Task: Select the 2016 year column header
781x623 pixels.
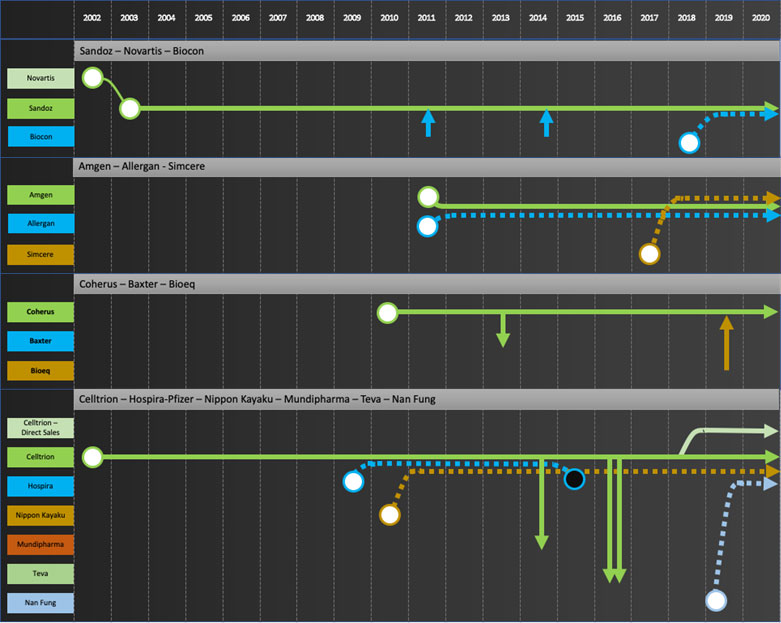Action: pyautogui.click(x=612, y=18)
